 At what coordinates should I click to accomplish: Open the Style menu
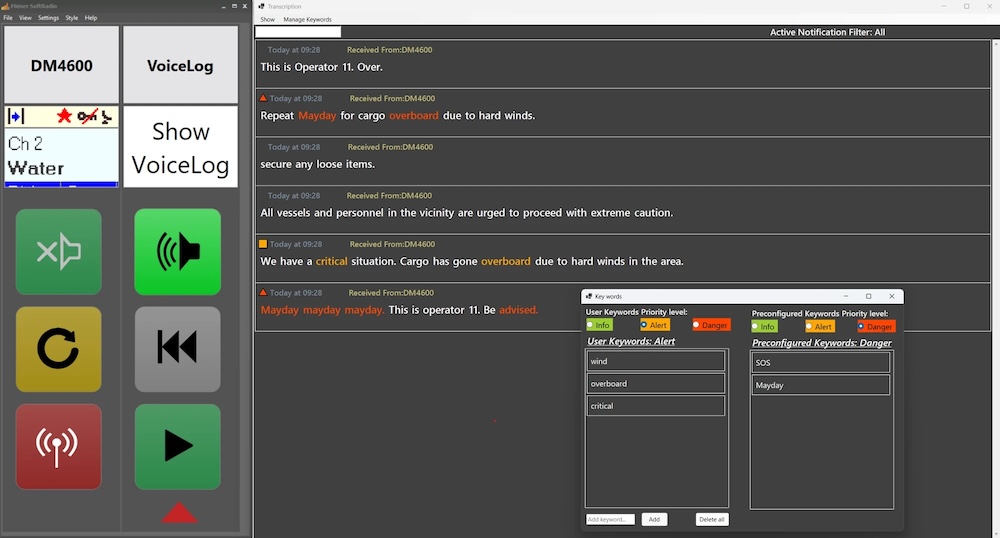71,18
